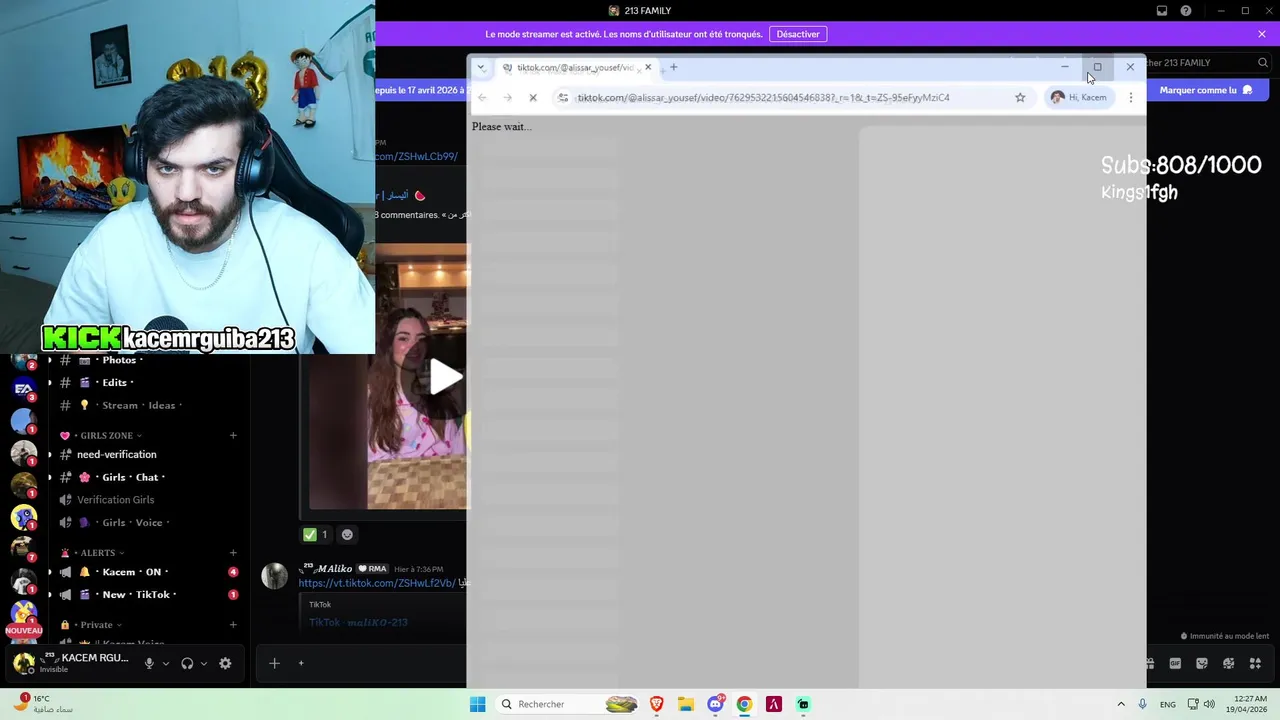
Task: Bookmark this page with star icon
Action: point(1020,97)
